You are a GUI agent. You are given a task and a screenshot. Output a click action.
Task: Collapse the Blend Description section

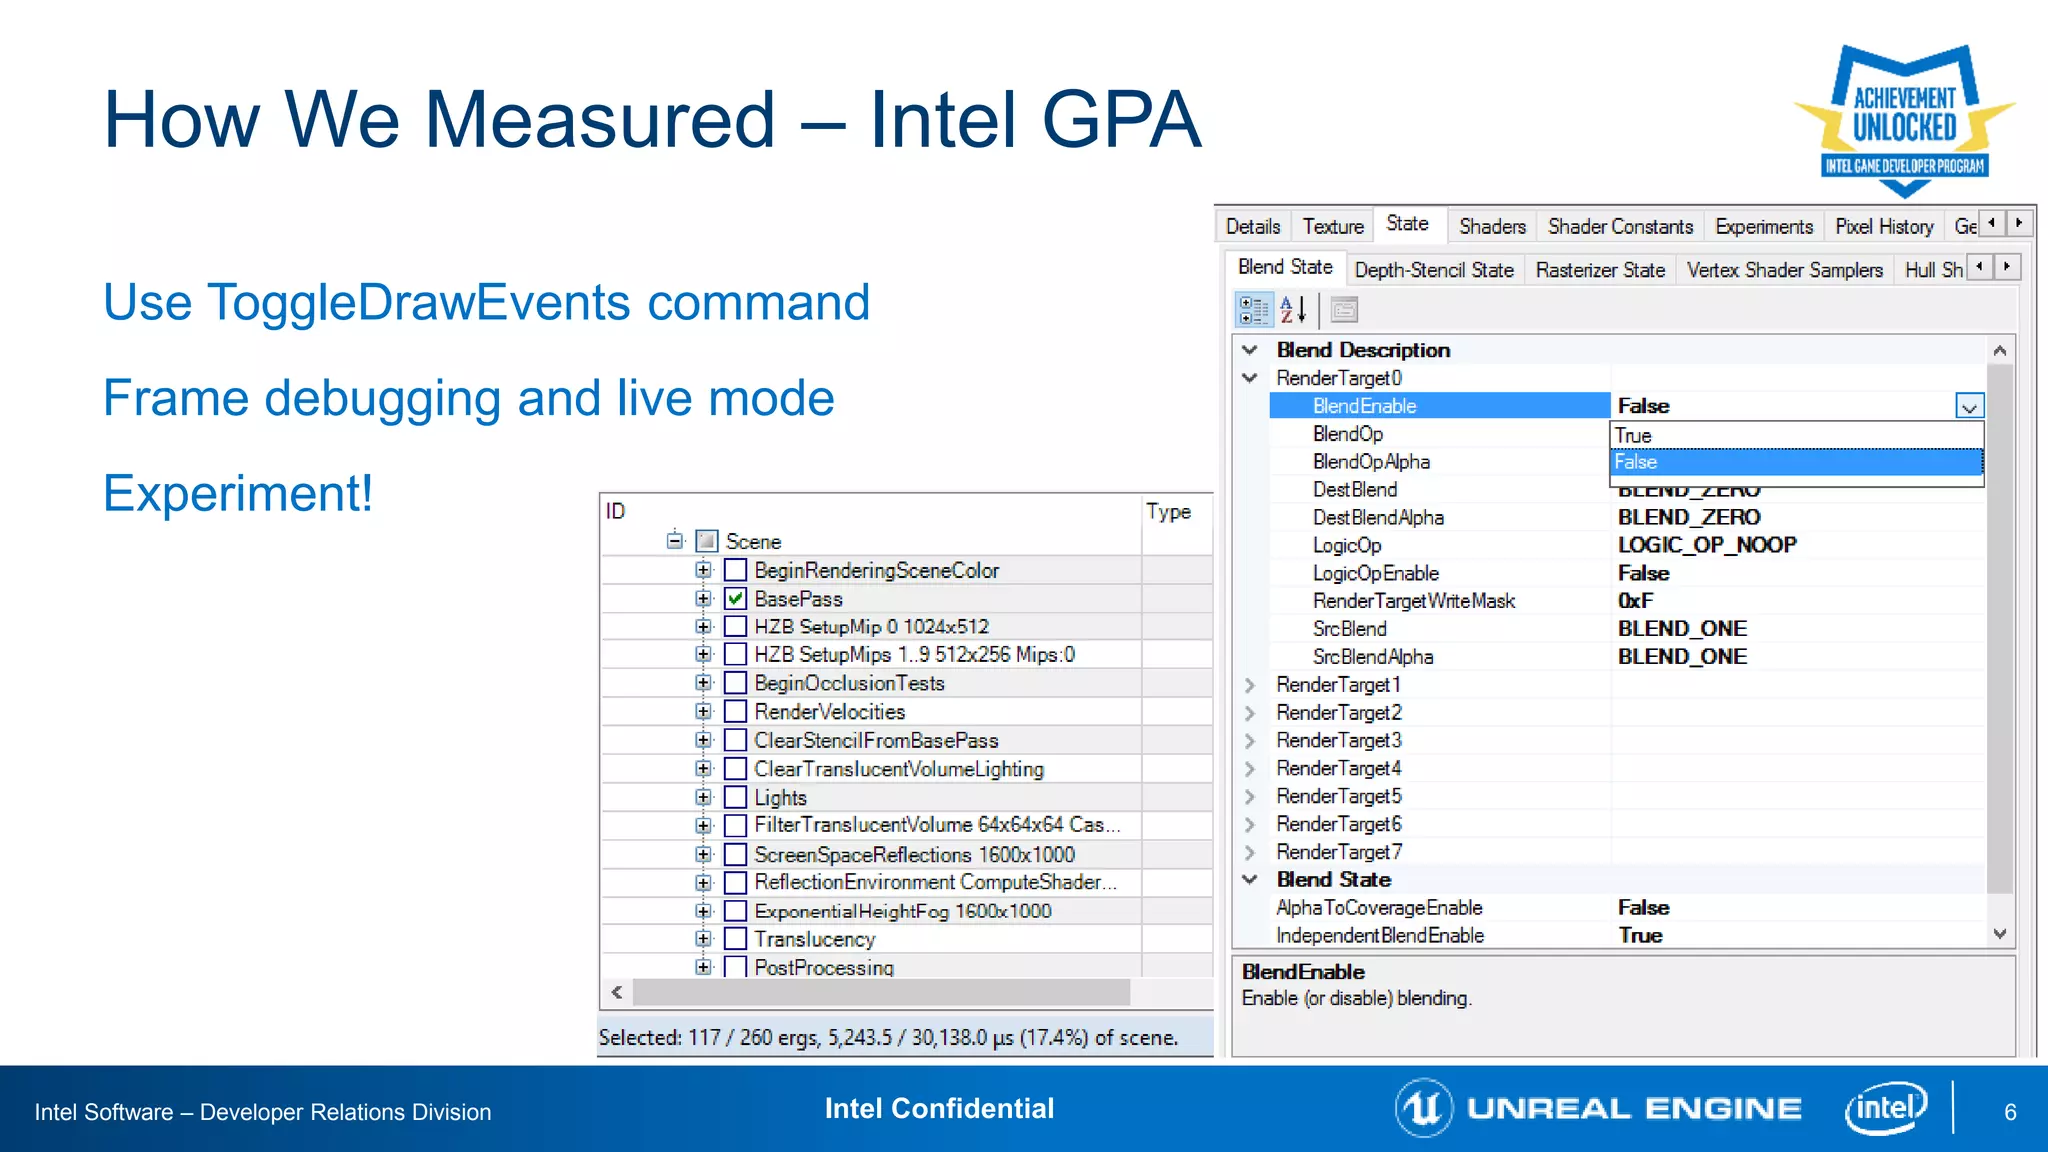1250,350
